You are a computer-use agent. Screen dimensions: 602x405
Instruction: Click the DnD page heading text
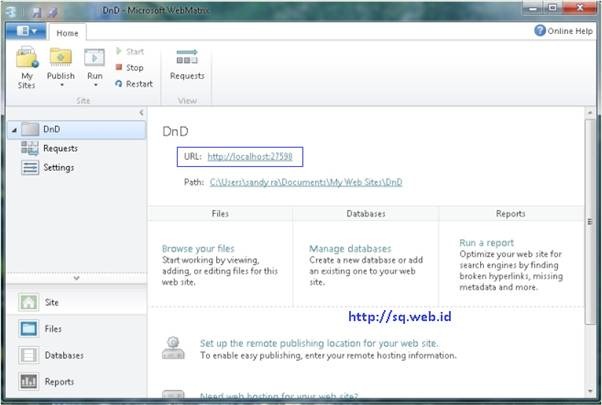(175, 131)
